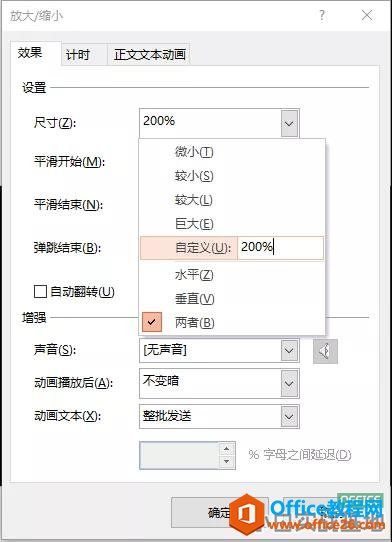This screenshot has height=542, width=392.
Task: Expand the 尺寸 dropdown arrow
Action: [289, 123]
